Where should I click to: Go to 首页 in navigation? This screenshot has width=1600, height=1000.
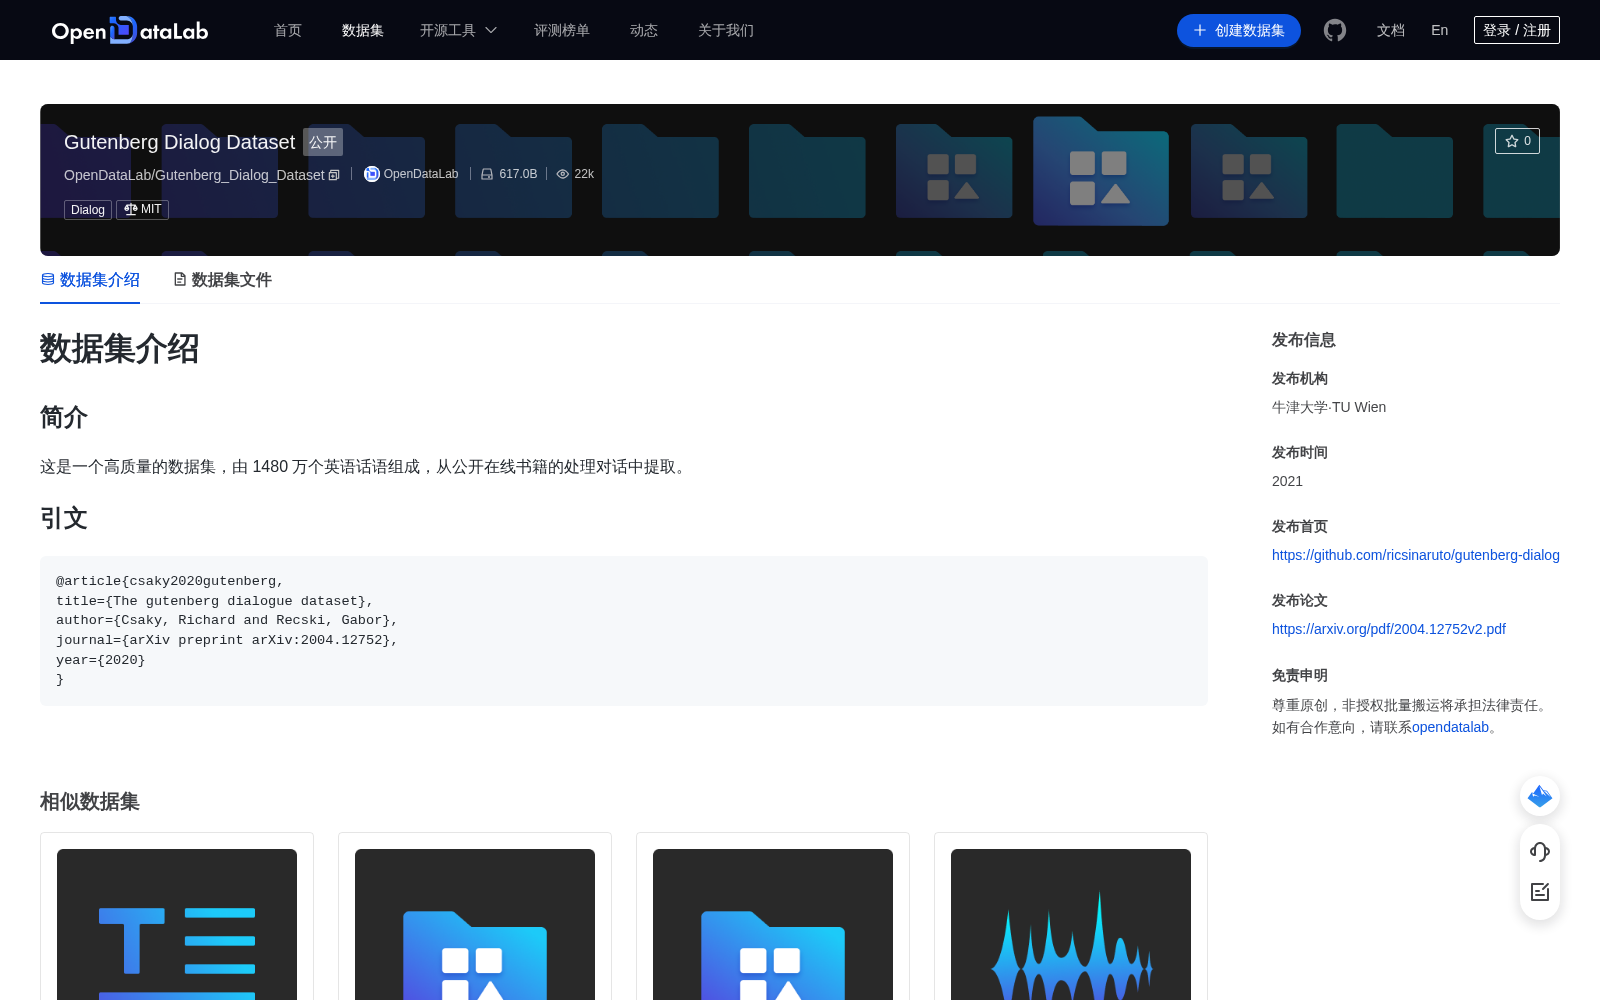tap(288, 30)
